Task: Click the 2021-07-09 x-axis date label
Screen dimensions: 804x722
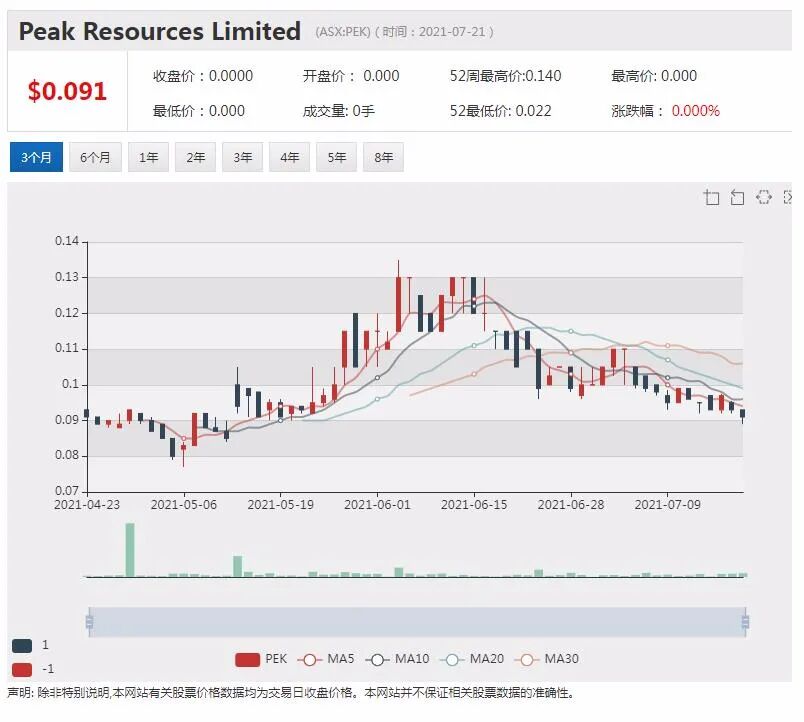Action: point(668,505)
